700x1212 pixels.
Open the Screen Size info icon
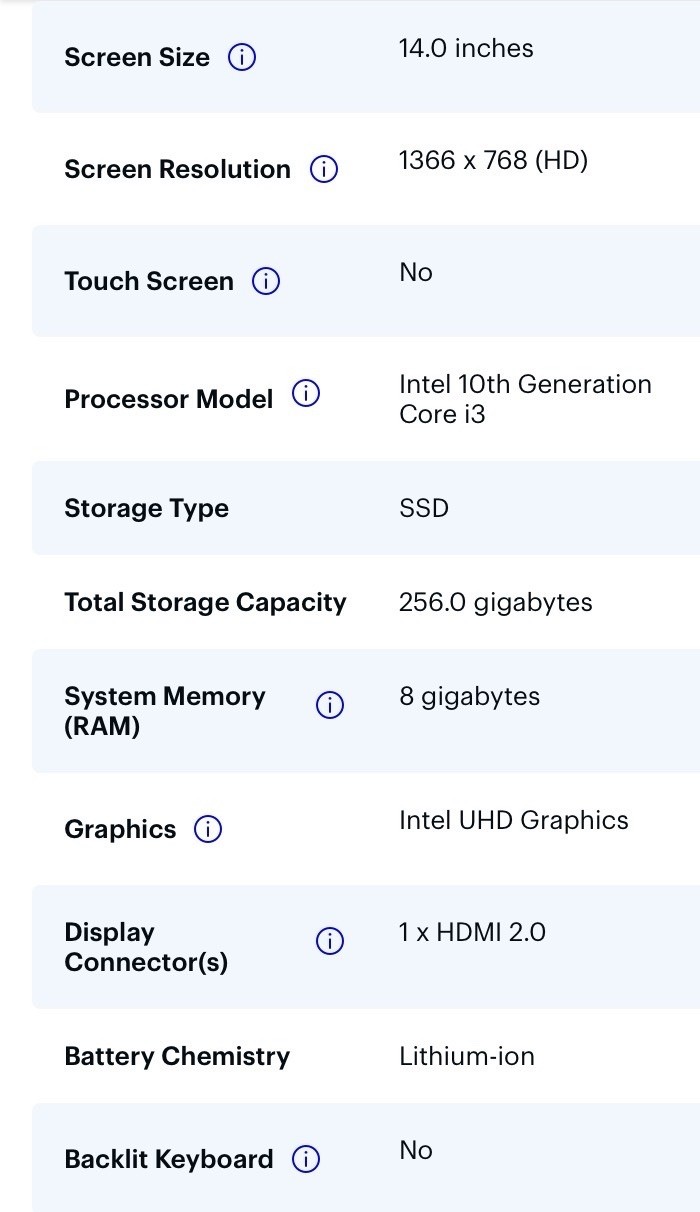coord(242,58)
